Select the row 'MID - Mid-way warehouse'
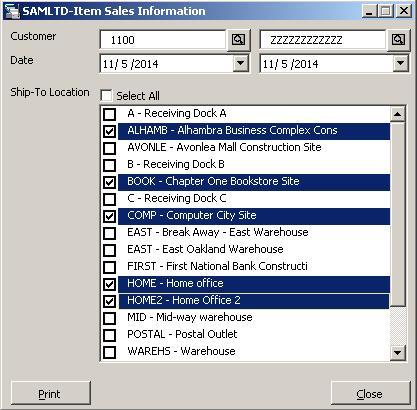 pyautogui.click(x=254, y=317)
